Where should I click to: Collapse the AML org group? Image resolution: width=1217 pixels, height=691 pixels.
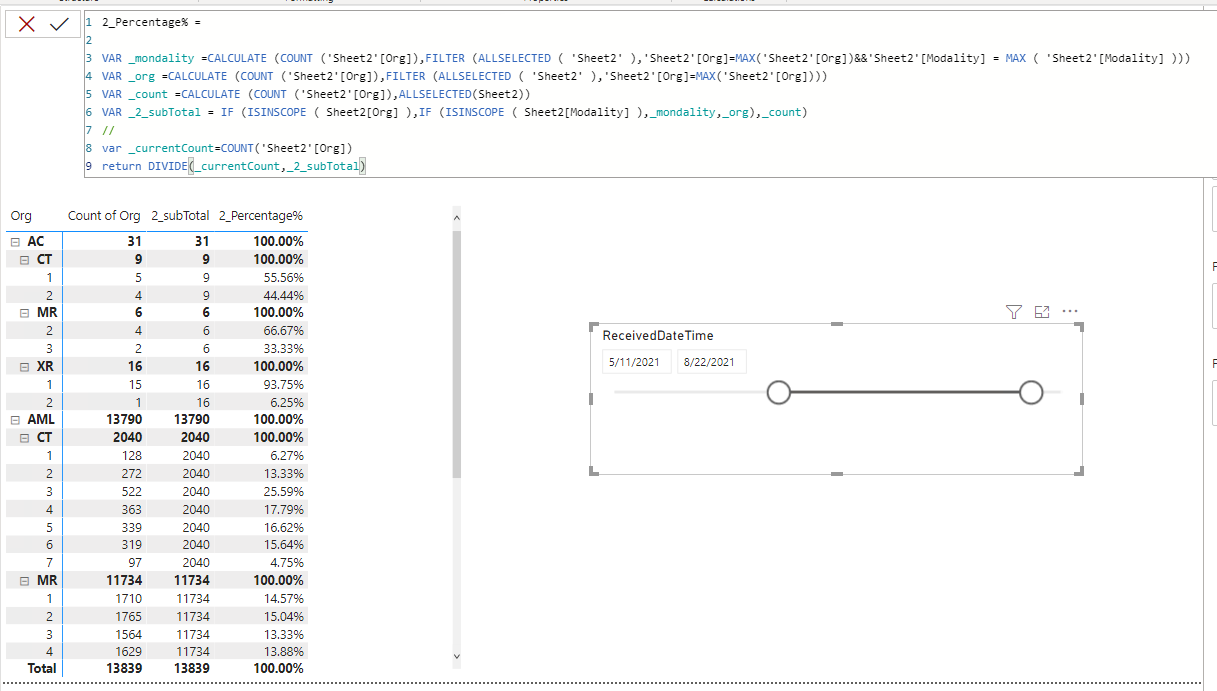click(15, 420)
